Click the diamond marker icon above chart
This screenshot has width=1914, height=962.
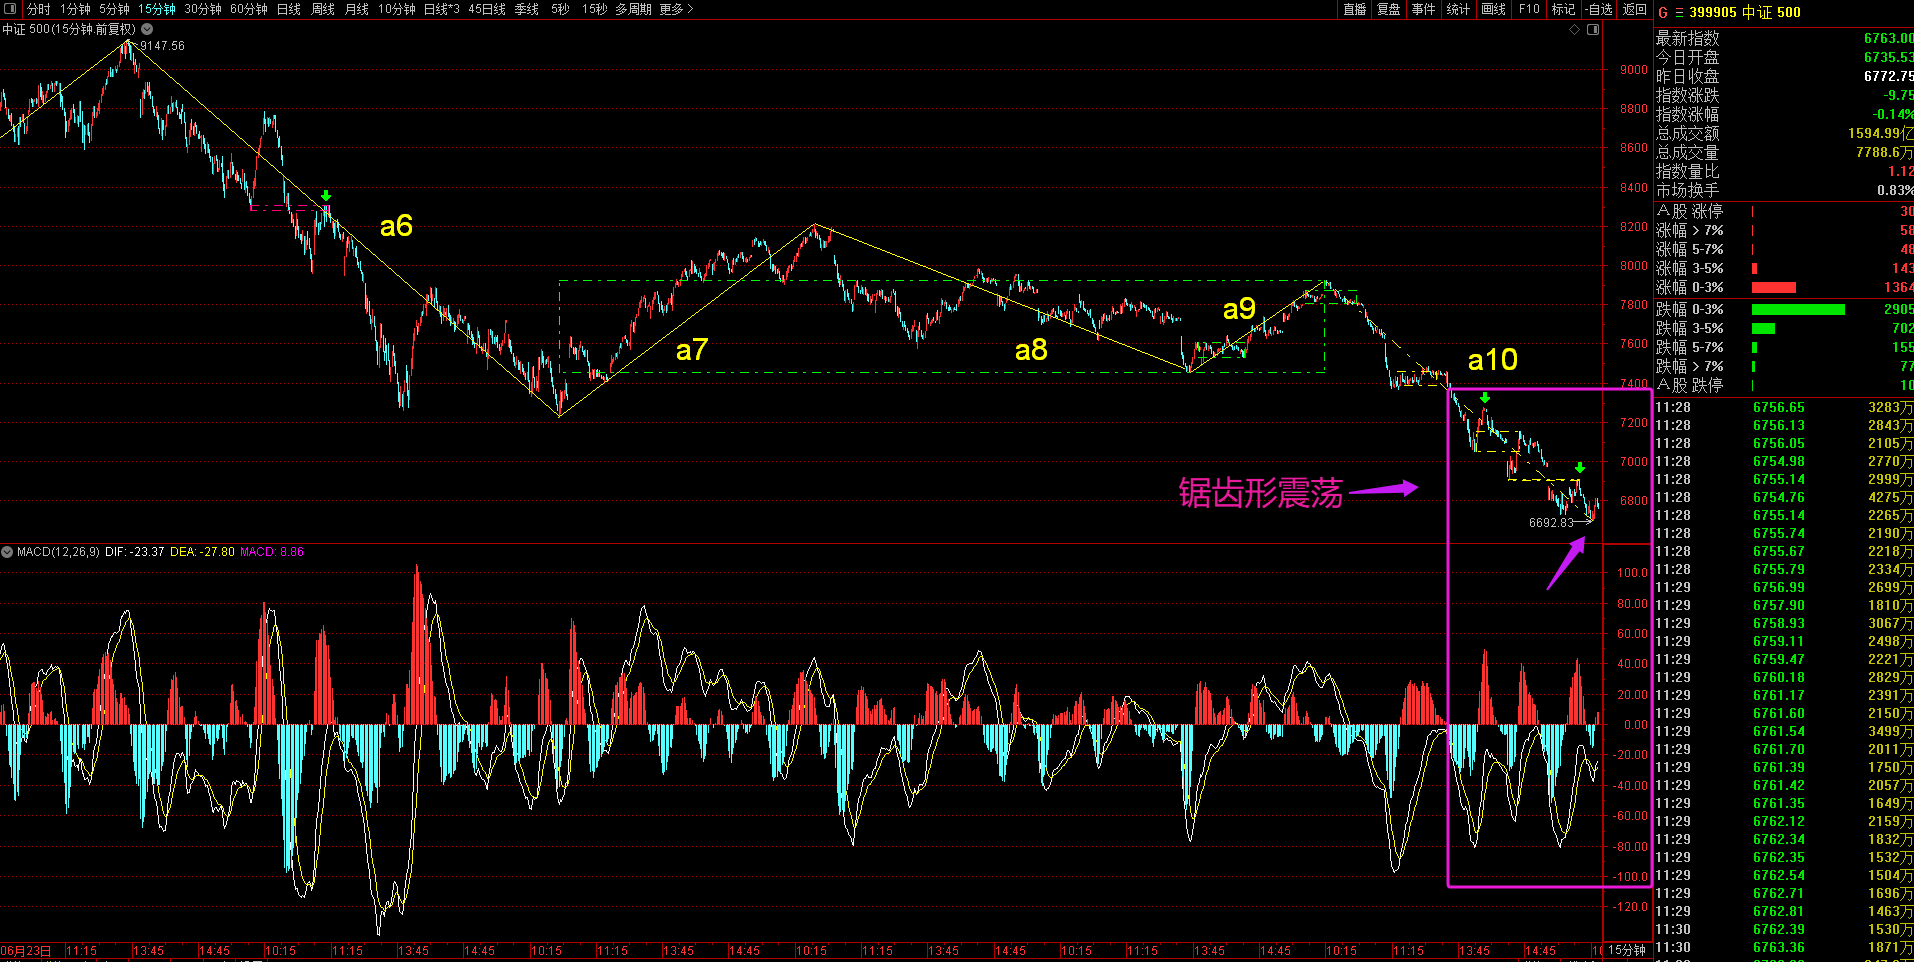click(x=1574, y=30)
